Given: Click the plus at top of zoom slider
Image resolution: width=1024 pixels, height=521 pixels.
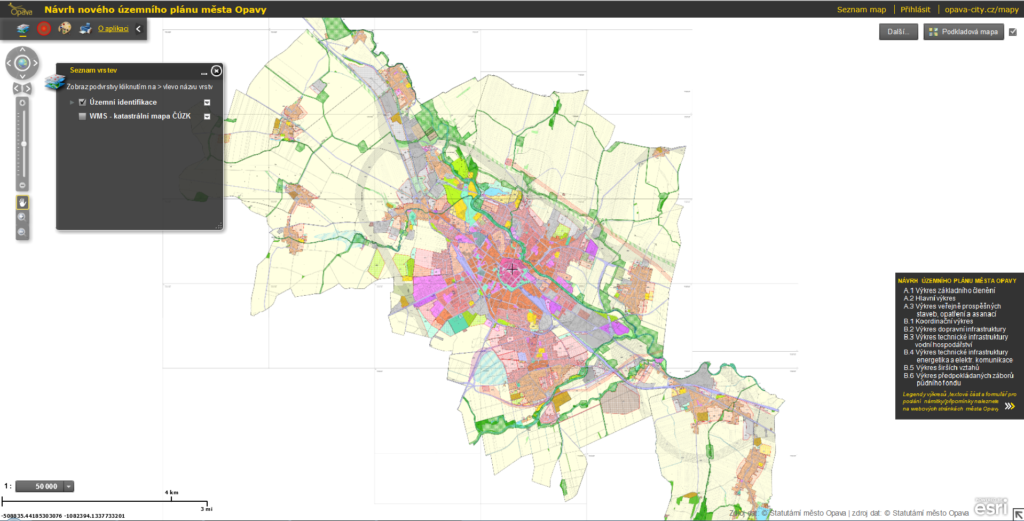Looking at the screenshot, I should coord(23,103).
